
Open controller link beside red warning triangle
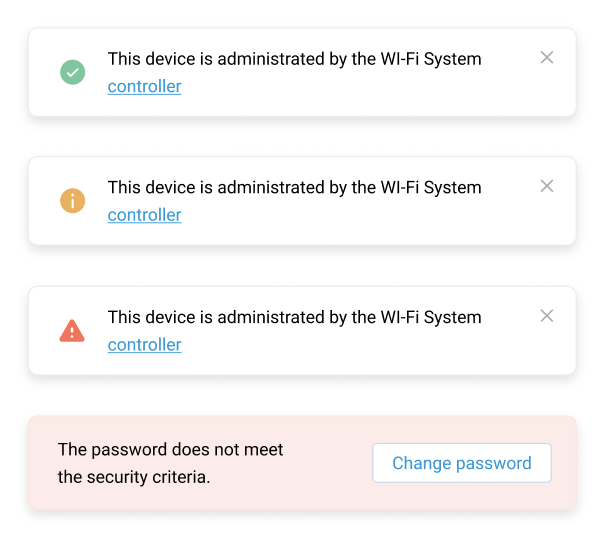click(x=144, y=345)
